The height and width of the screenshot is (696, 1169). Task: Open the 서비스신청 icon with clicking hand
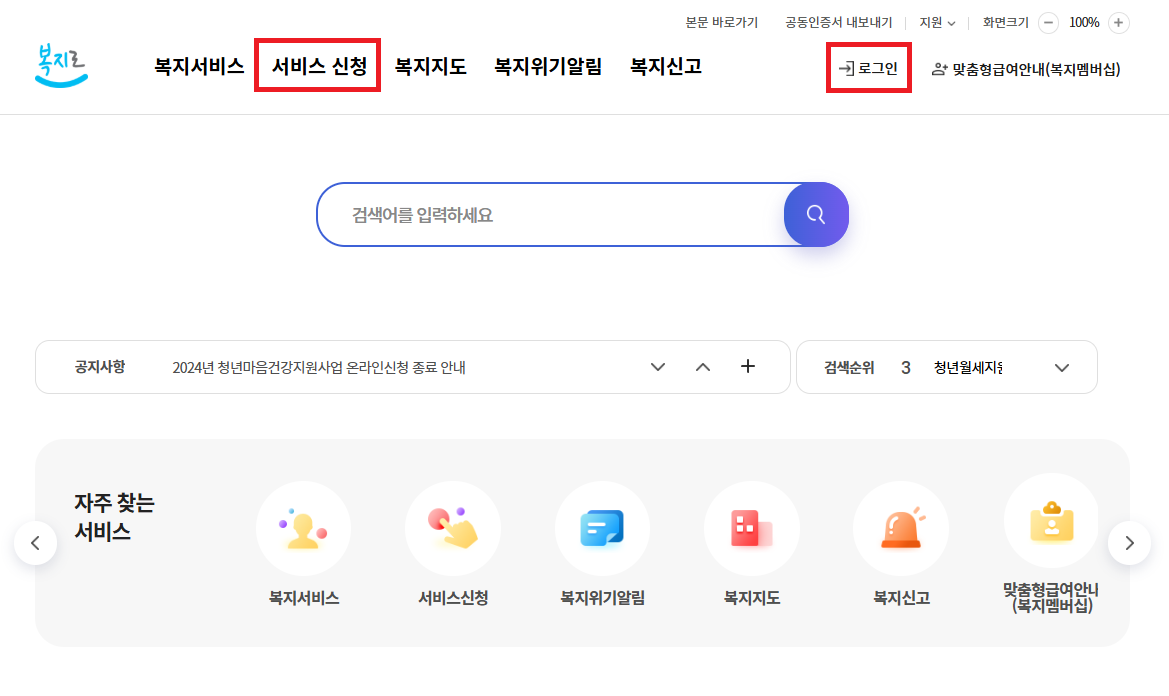pyautogui.click(x=453, y=528)
